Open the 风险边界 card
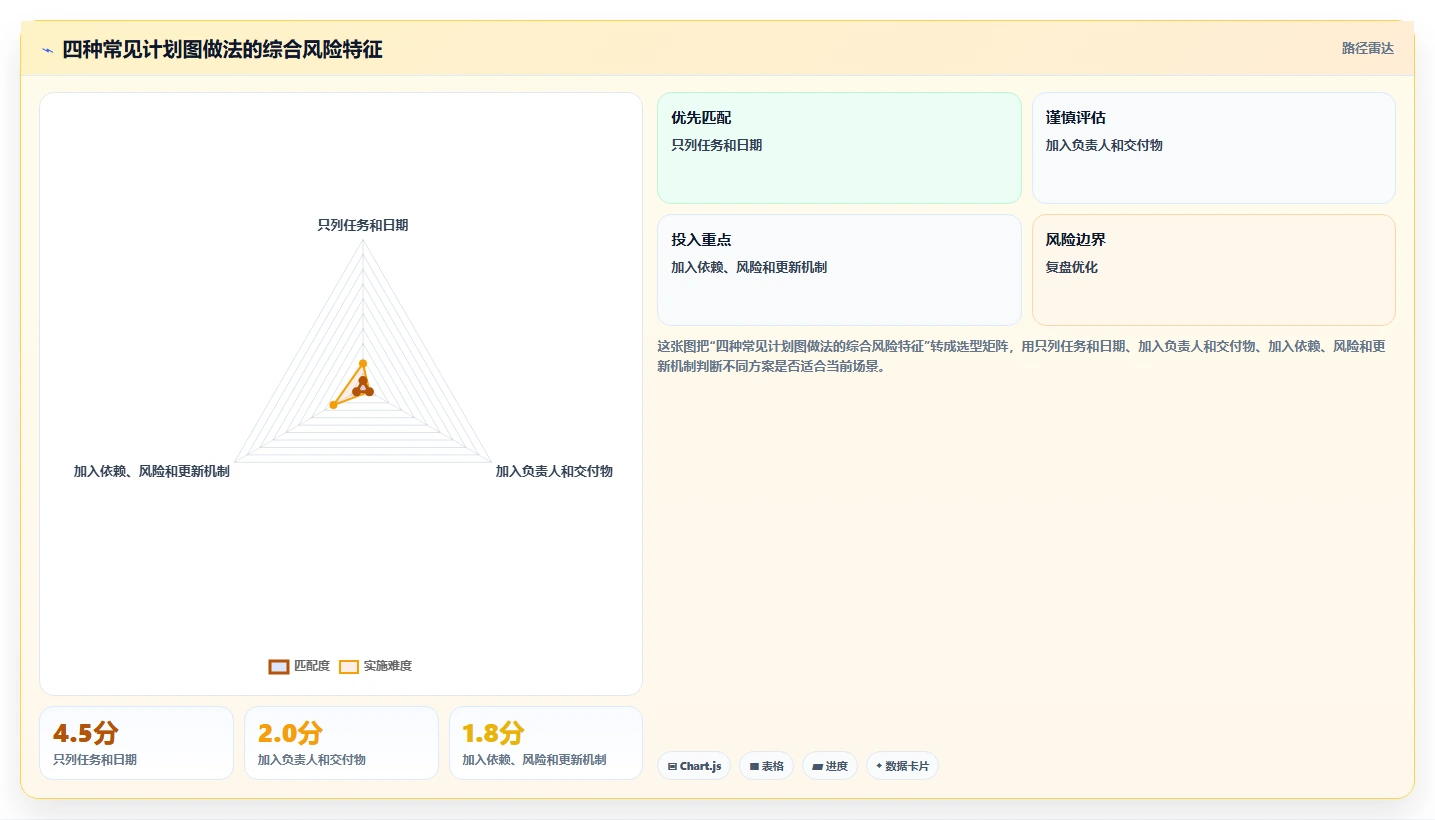The width and height of the screenshot is (1435, 820). tap(1213, 270)
